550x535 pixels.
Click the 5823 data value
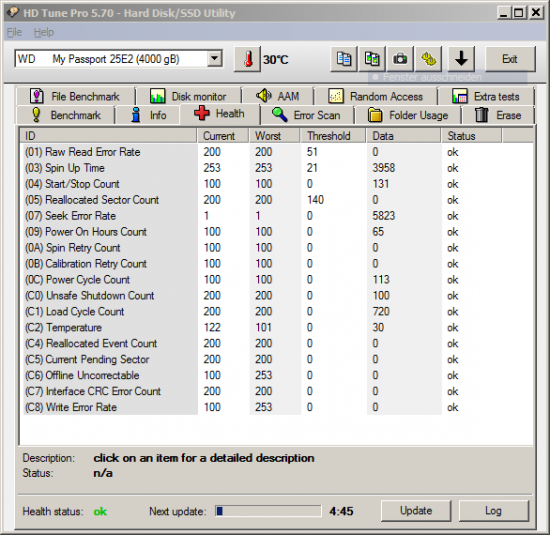384,216
